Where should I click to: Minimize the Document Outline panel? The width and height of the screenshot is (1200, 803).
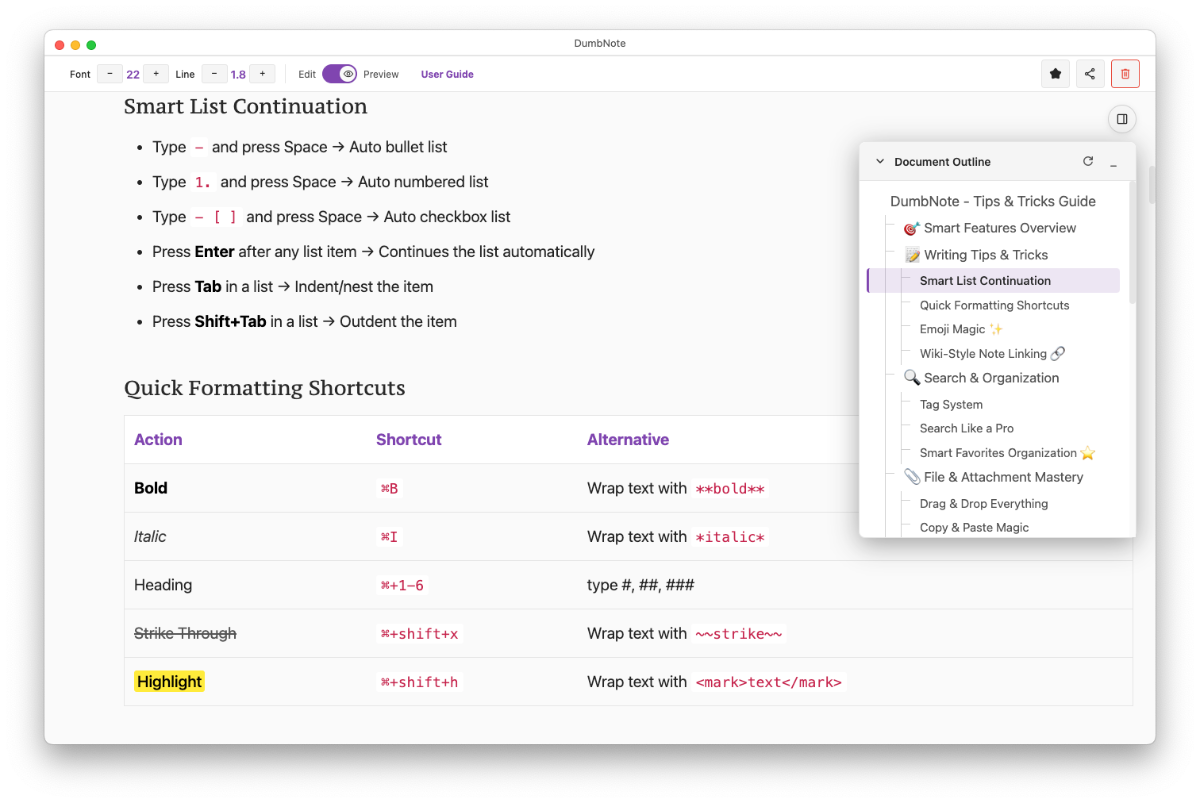pos(1114,161)
